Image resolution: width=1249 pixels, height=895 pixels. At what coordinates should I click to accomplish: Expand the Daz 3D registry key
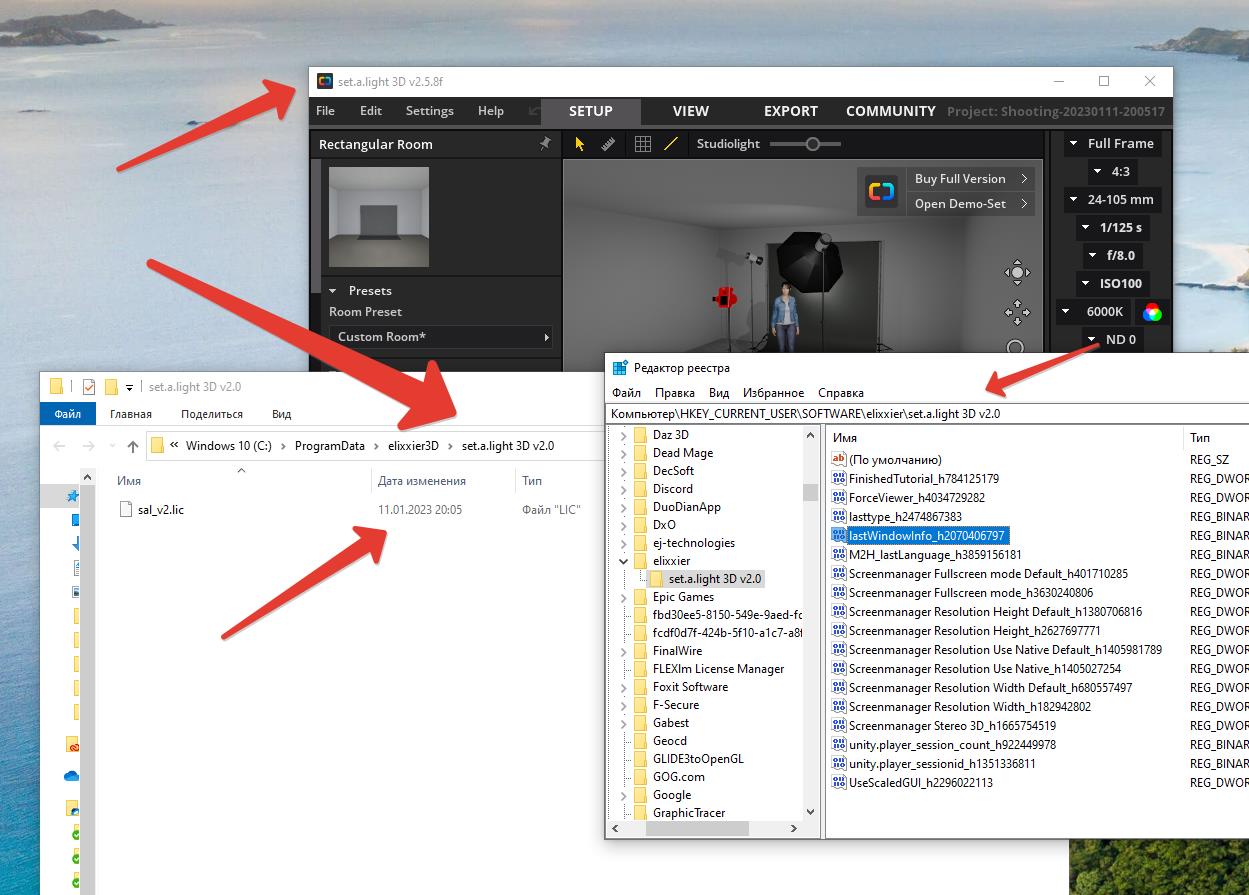624,435
